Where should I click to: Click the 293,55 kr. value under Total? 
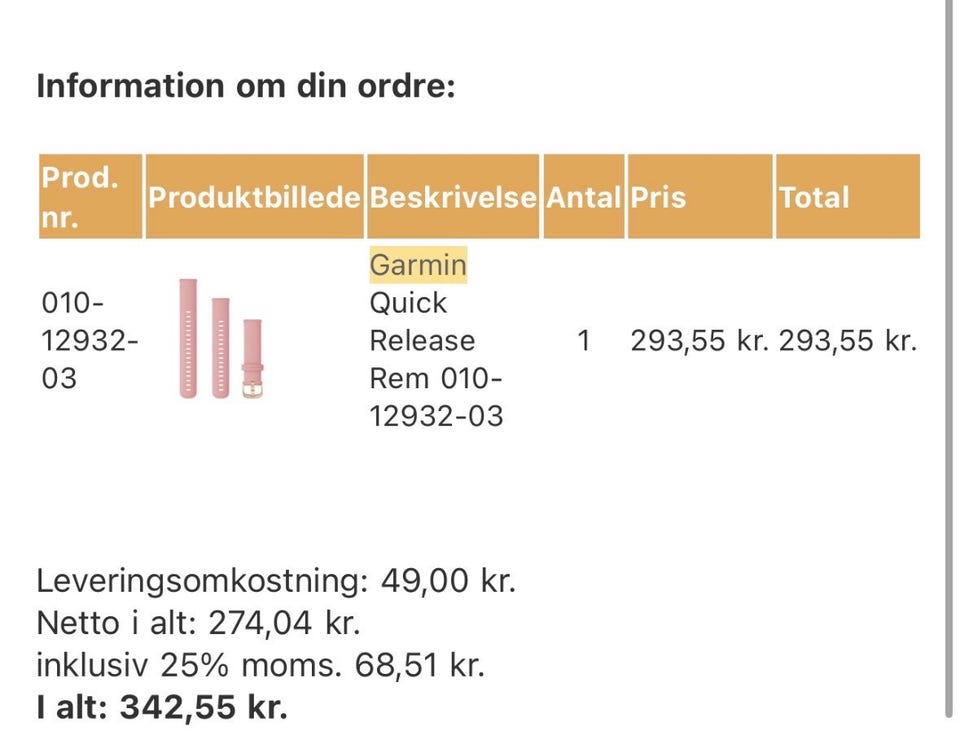pos(848,341)
